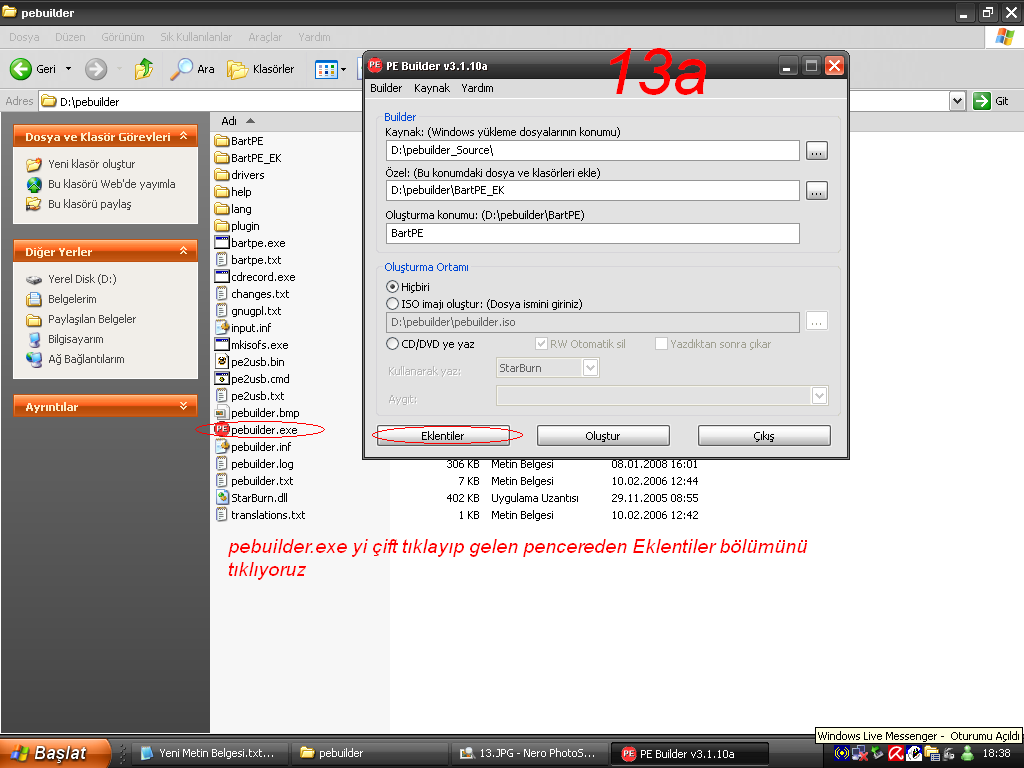Screen dimensions: 1024x768
Task: Switch to 13.JPG Nero PhotoSnap taskbar item
Action: coord(530,753)
